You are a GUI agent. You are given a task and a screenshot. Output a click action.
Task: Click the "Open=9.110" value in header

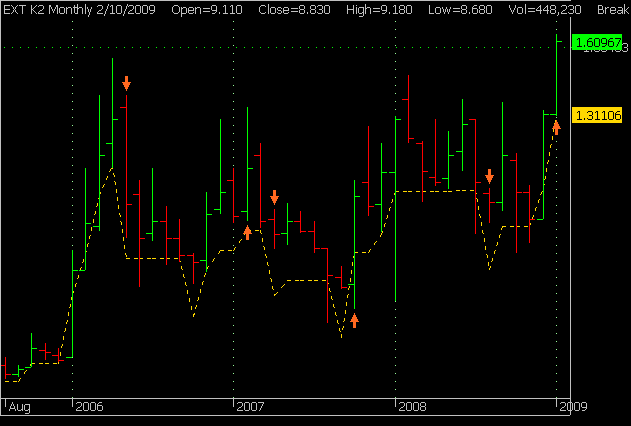pyautogui.click(x=207, y=10)
